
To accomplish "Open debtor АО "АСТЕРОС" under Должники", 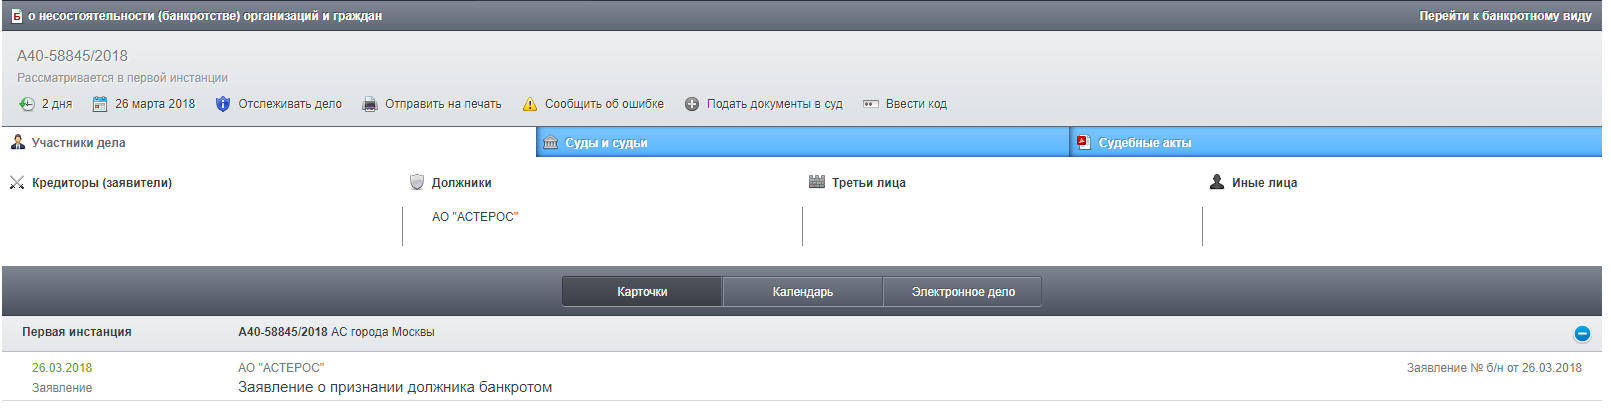I will tap(475, 217).
